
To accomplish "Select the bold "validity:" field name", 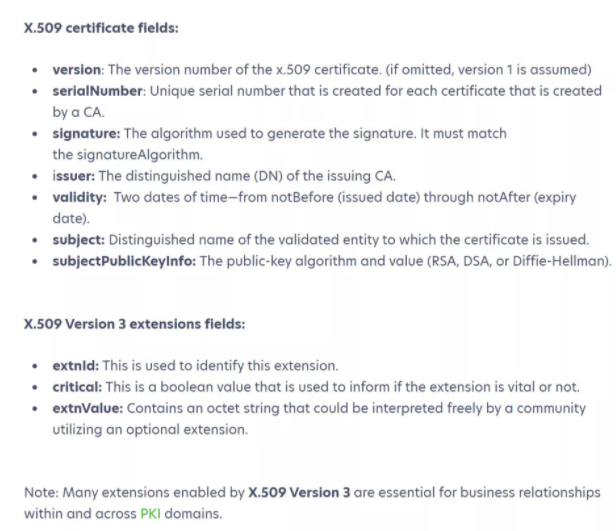I will [x=80, y=196].
